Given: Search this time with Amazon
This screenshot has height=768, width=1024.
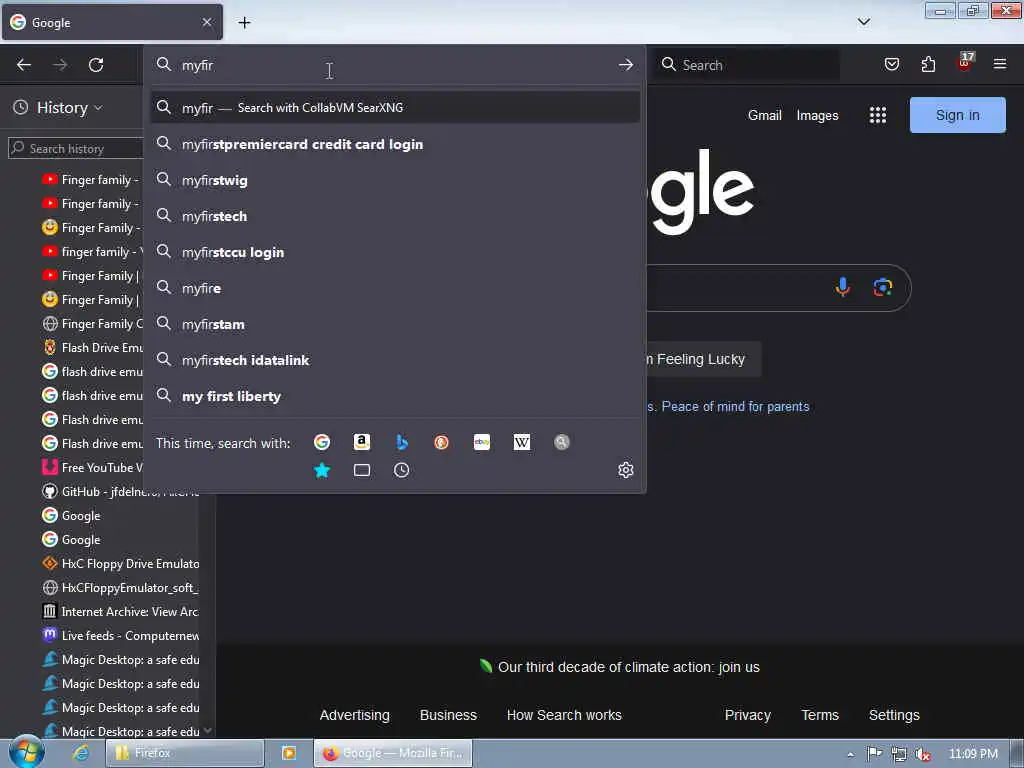Looking at the screenshot, I should click(x=362, y=442).
